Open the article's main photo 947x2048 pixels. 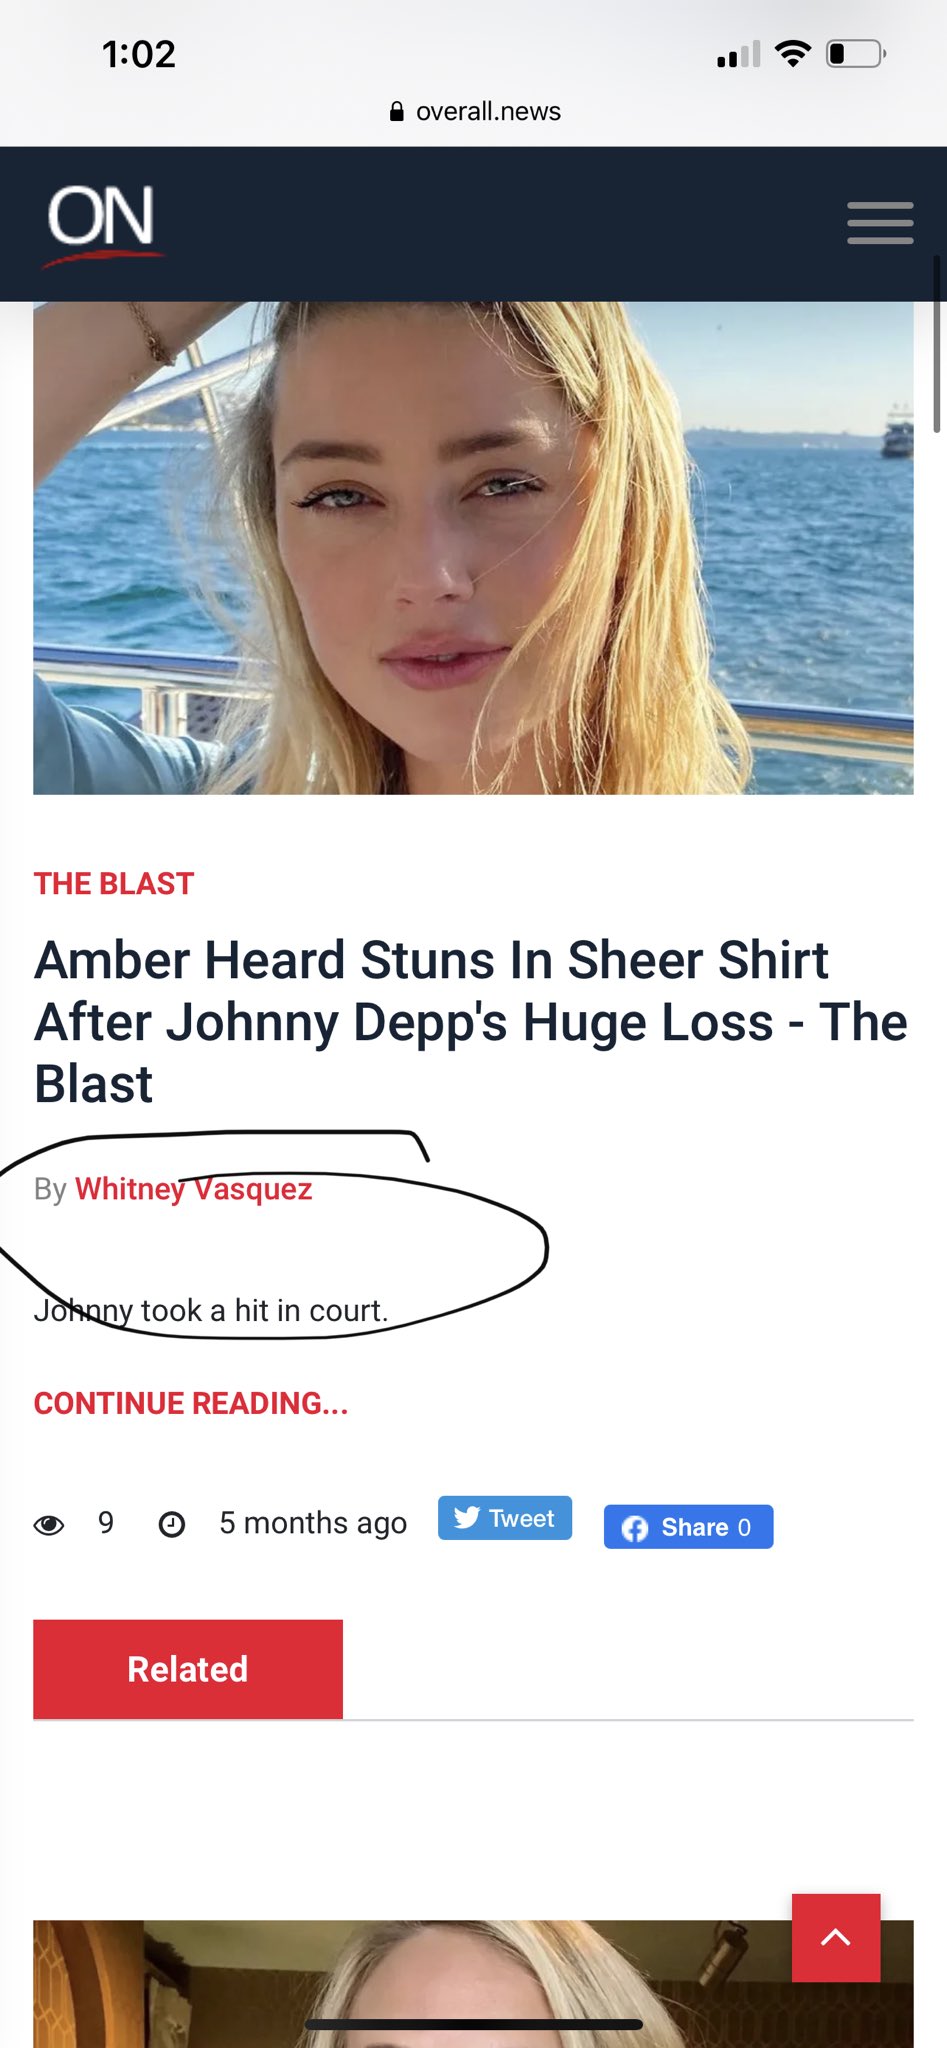473,548
